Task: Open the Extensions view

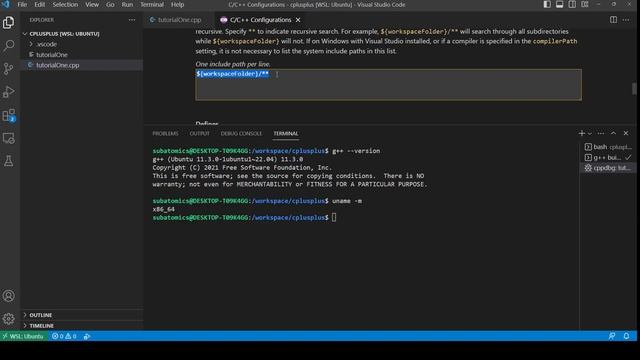Action: coord(9,115)
